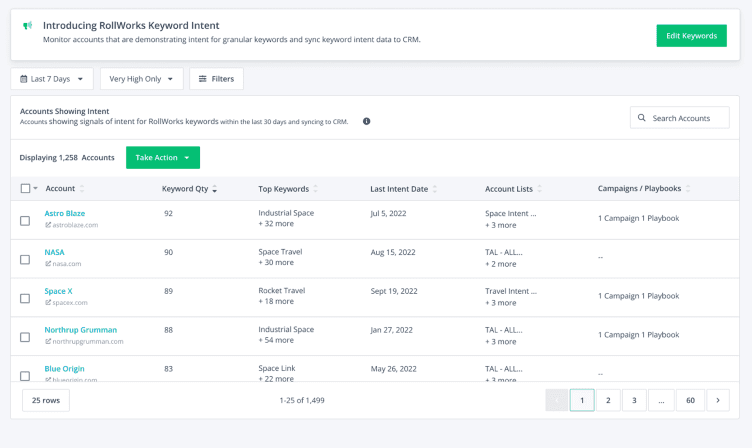Sort by Last Intent Date column arrows
752x448 pixels.
[435, 189]
